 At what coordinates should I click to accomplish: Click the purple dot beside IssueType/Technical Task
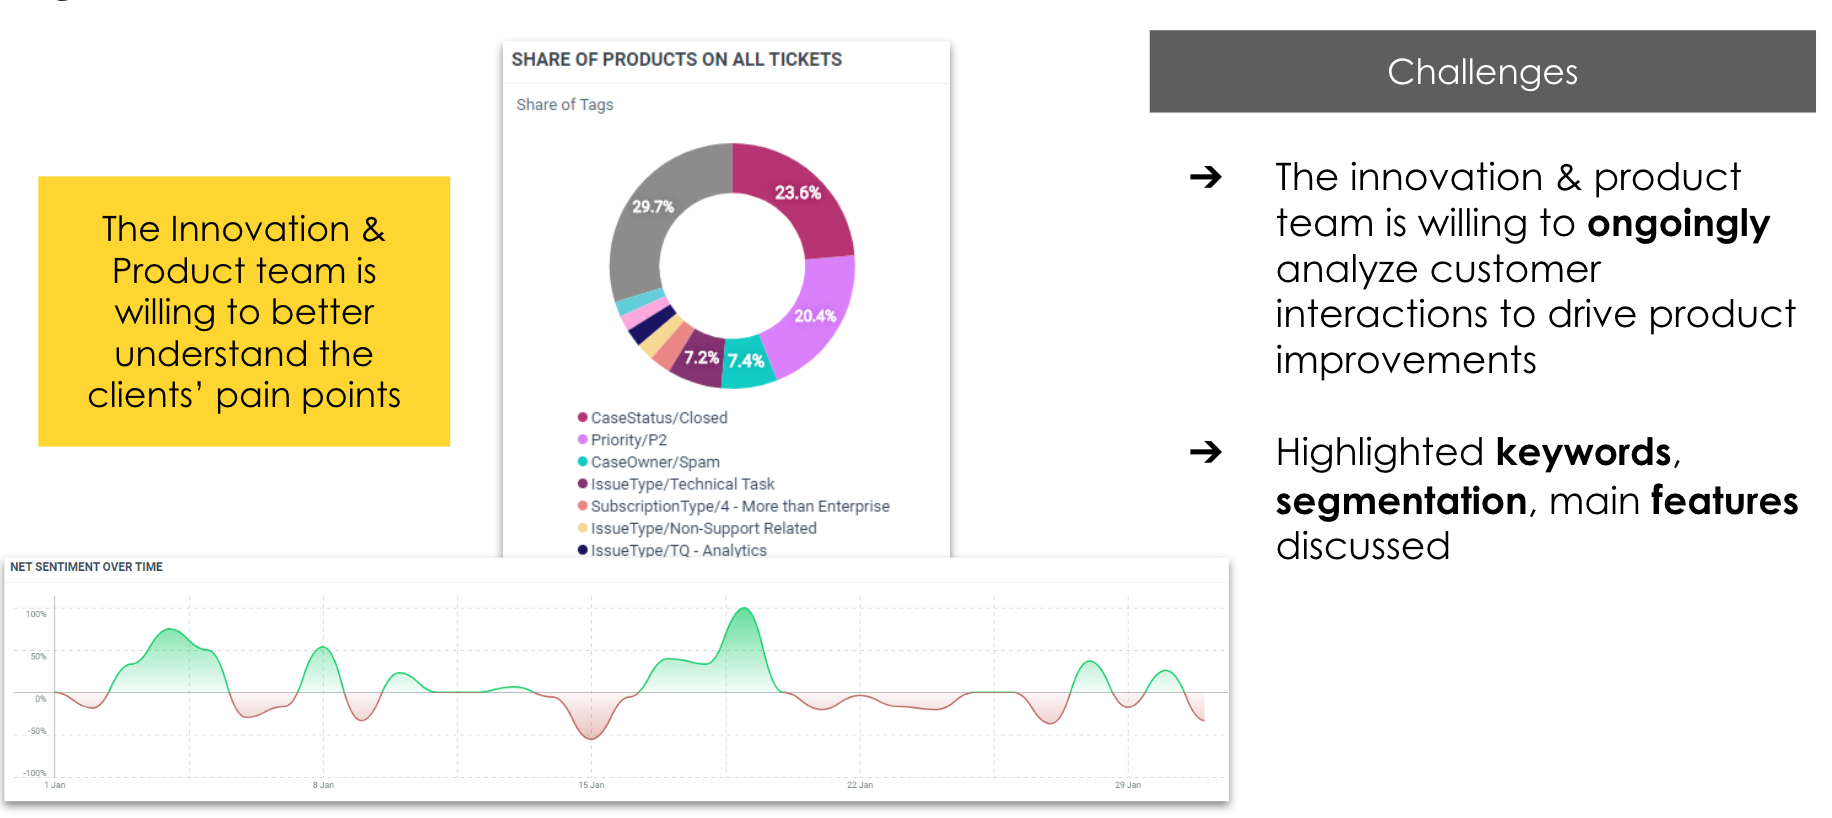tap(582, 483)
